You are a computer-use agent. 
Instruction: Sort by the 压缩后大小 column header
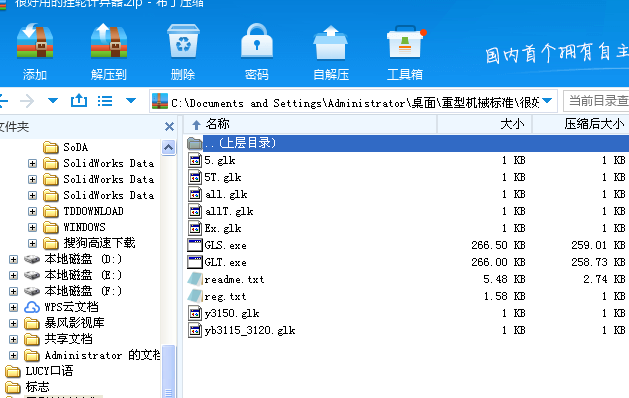click(x=581, y=124)
